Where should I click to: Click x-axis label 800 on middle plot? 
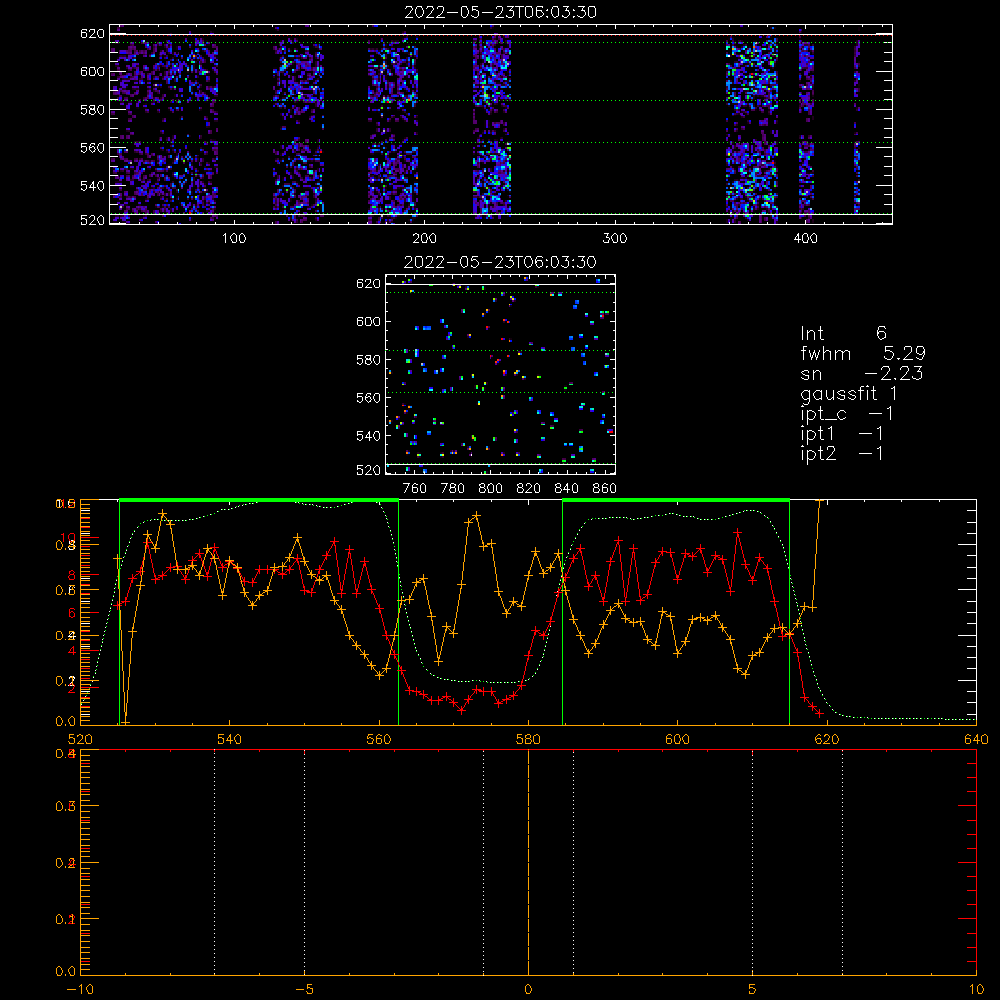point(490,489)
